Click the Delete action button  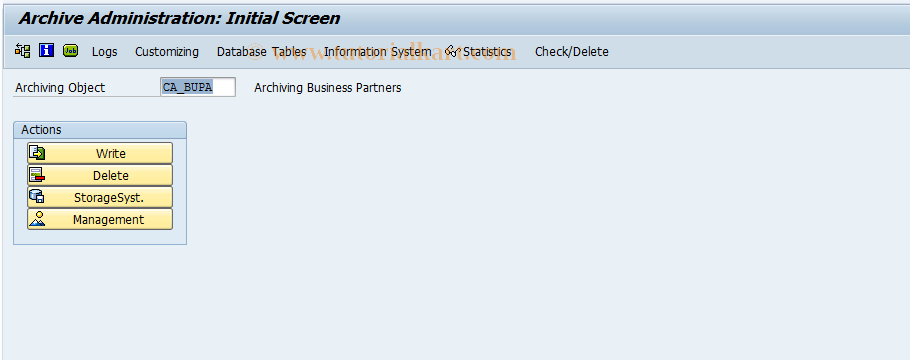click(x=100, y=175)
